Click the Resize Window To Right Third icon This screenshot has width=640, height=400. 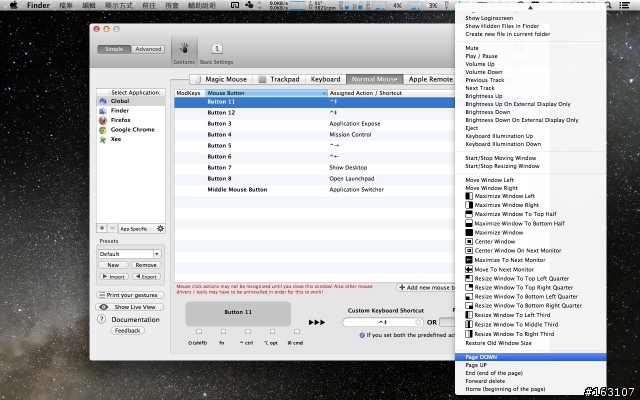469,334
